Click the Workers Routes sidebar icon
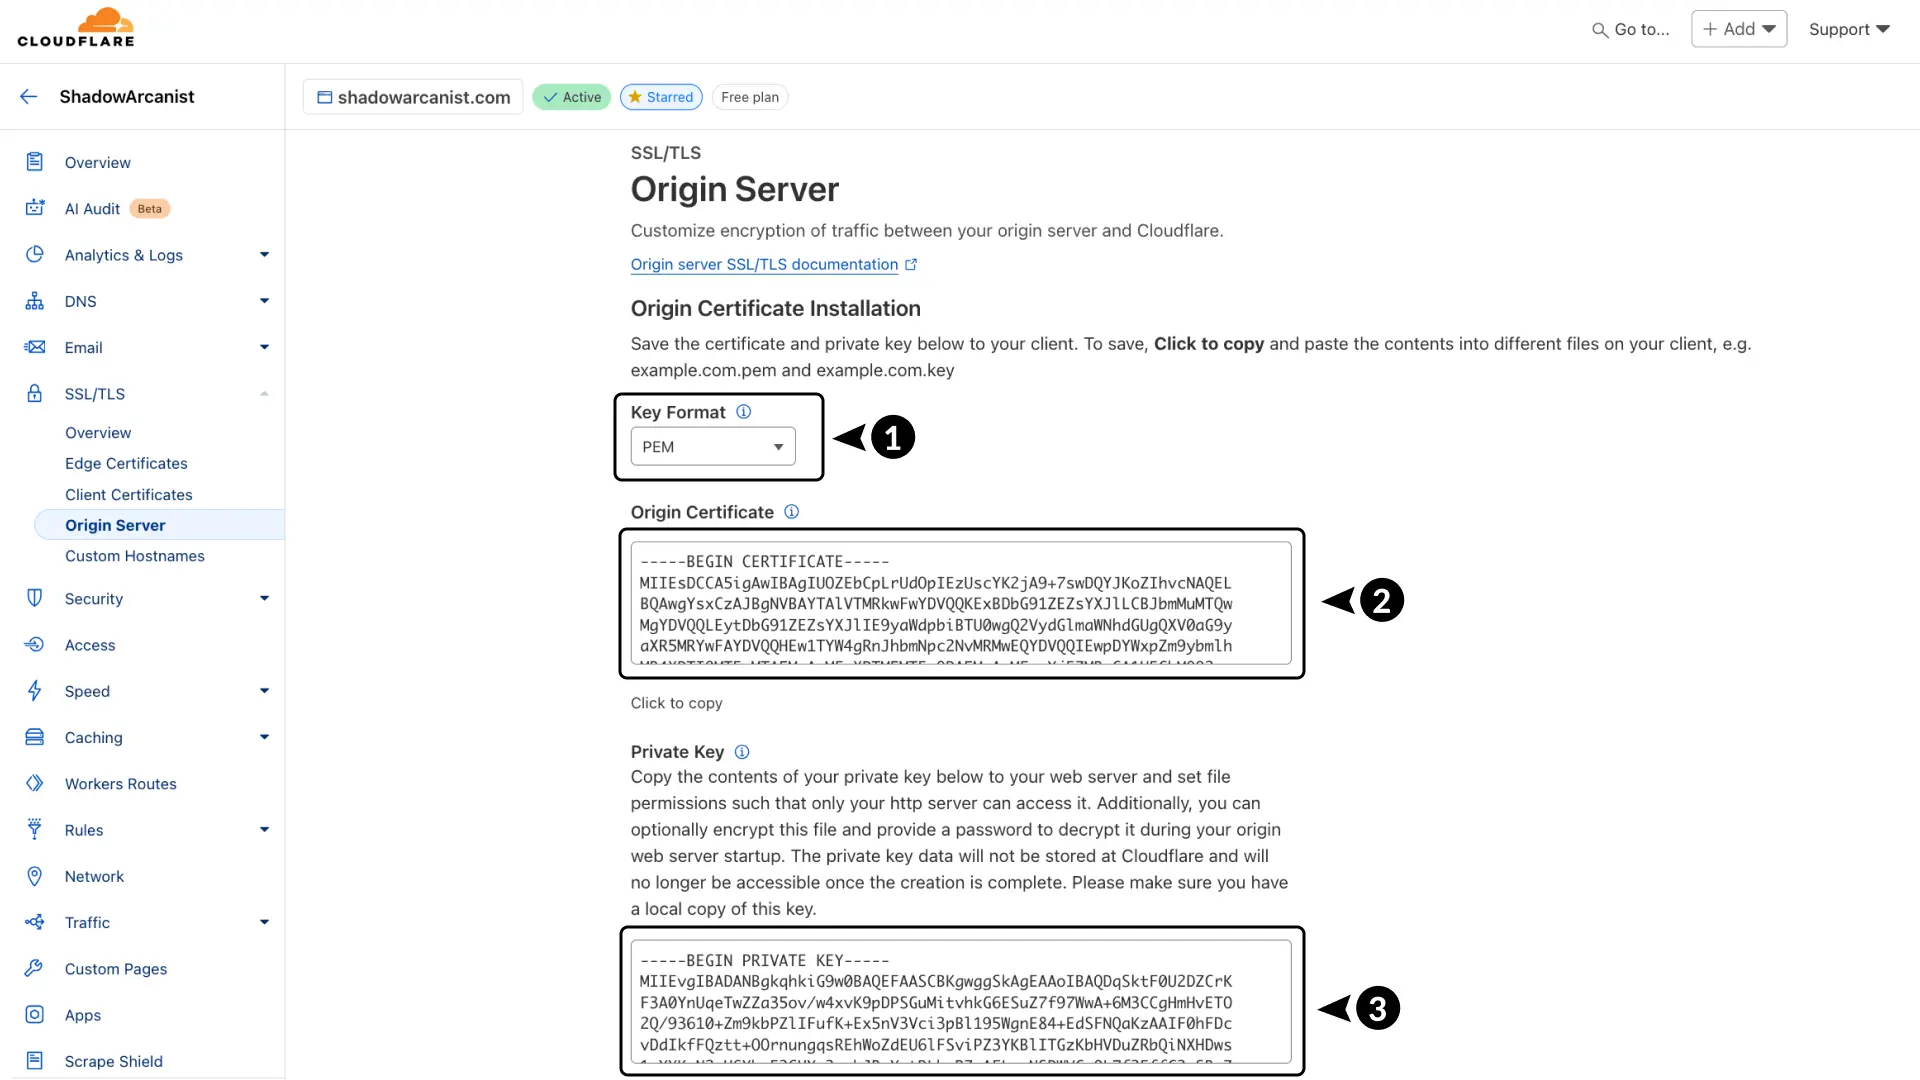This screenshot has height=1080, width=1920. (x=35, y=783)
